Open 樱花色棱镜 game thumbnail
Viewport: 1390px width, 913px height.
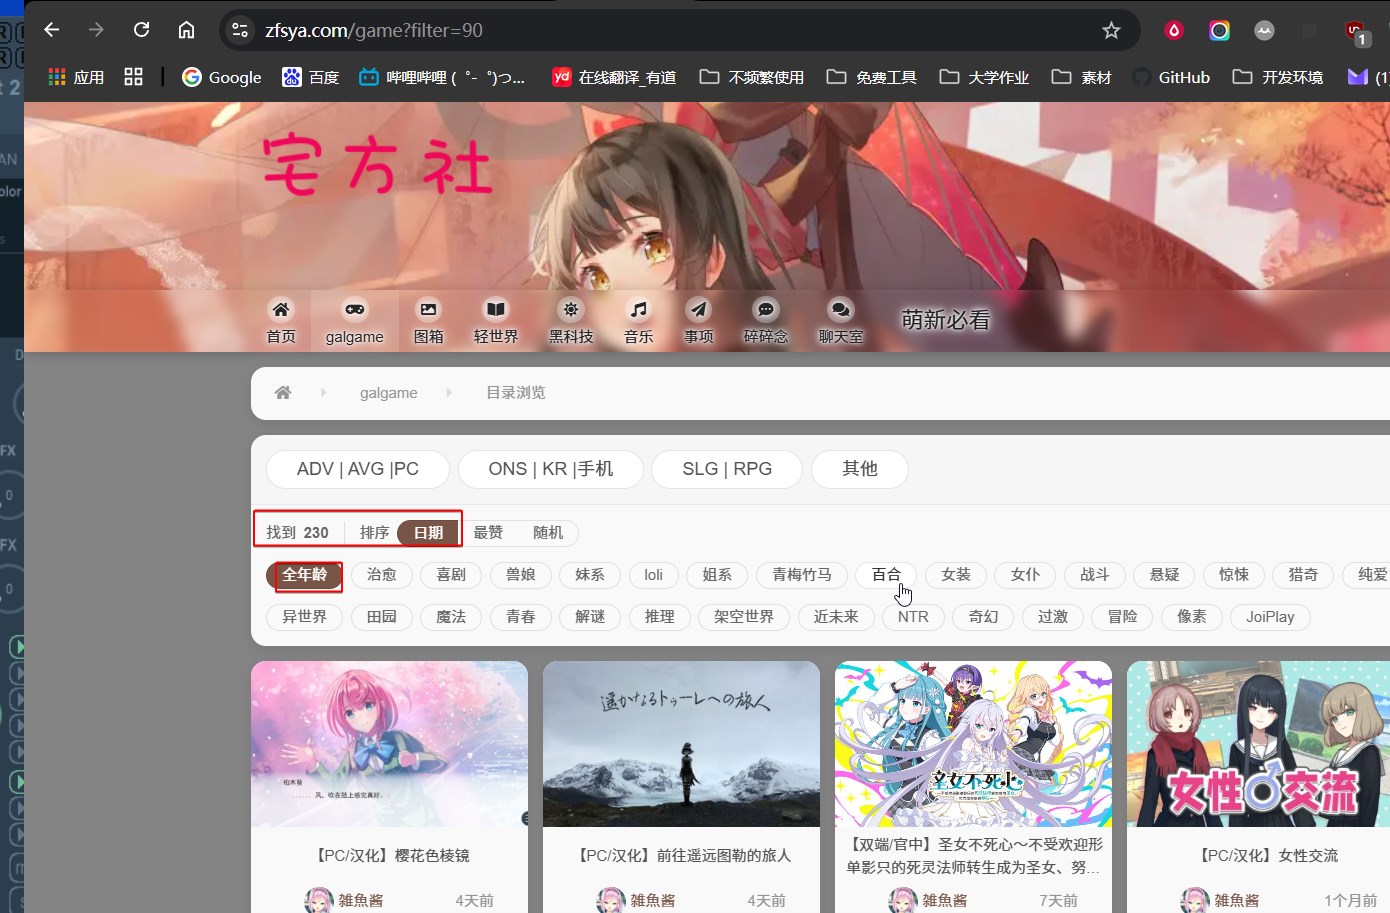(390, 744)
